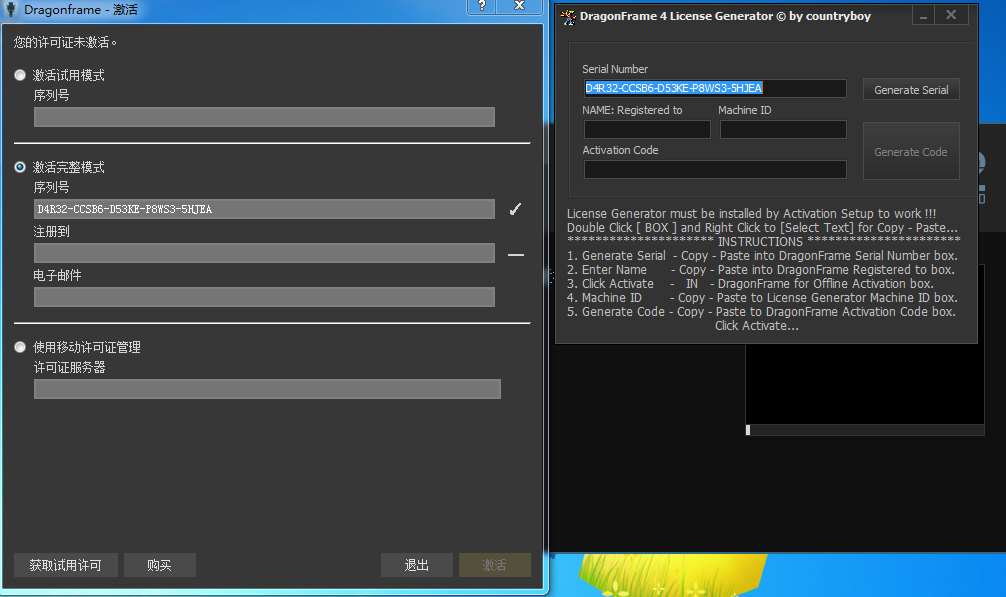This screenshot has width=1006, height=597.
Task: Click instruction line '3. Click Activate'
Action: point(750,283)
